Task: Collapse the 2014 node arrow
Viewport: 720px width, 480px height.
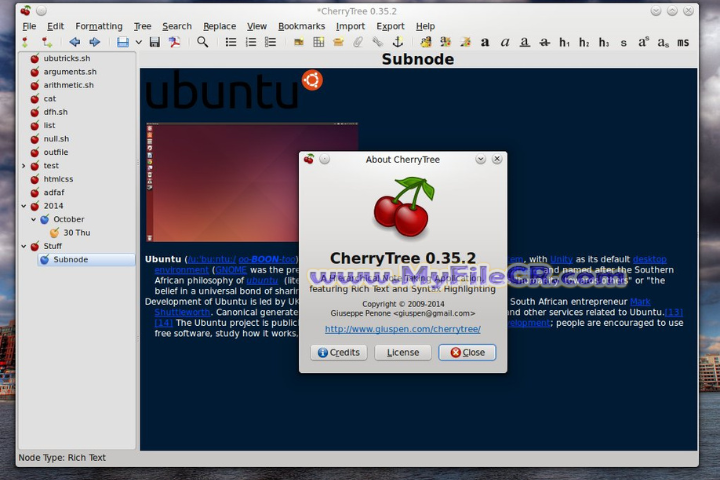Action: 23,206
